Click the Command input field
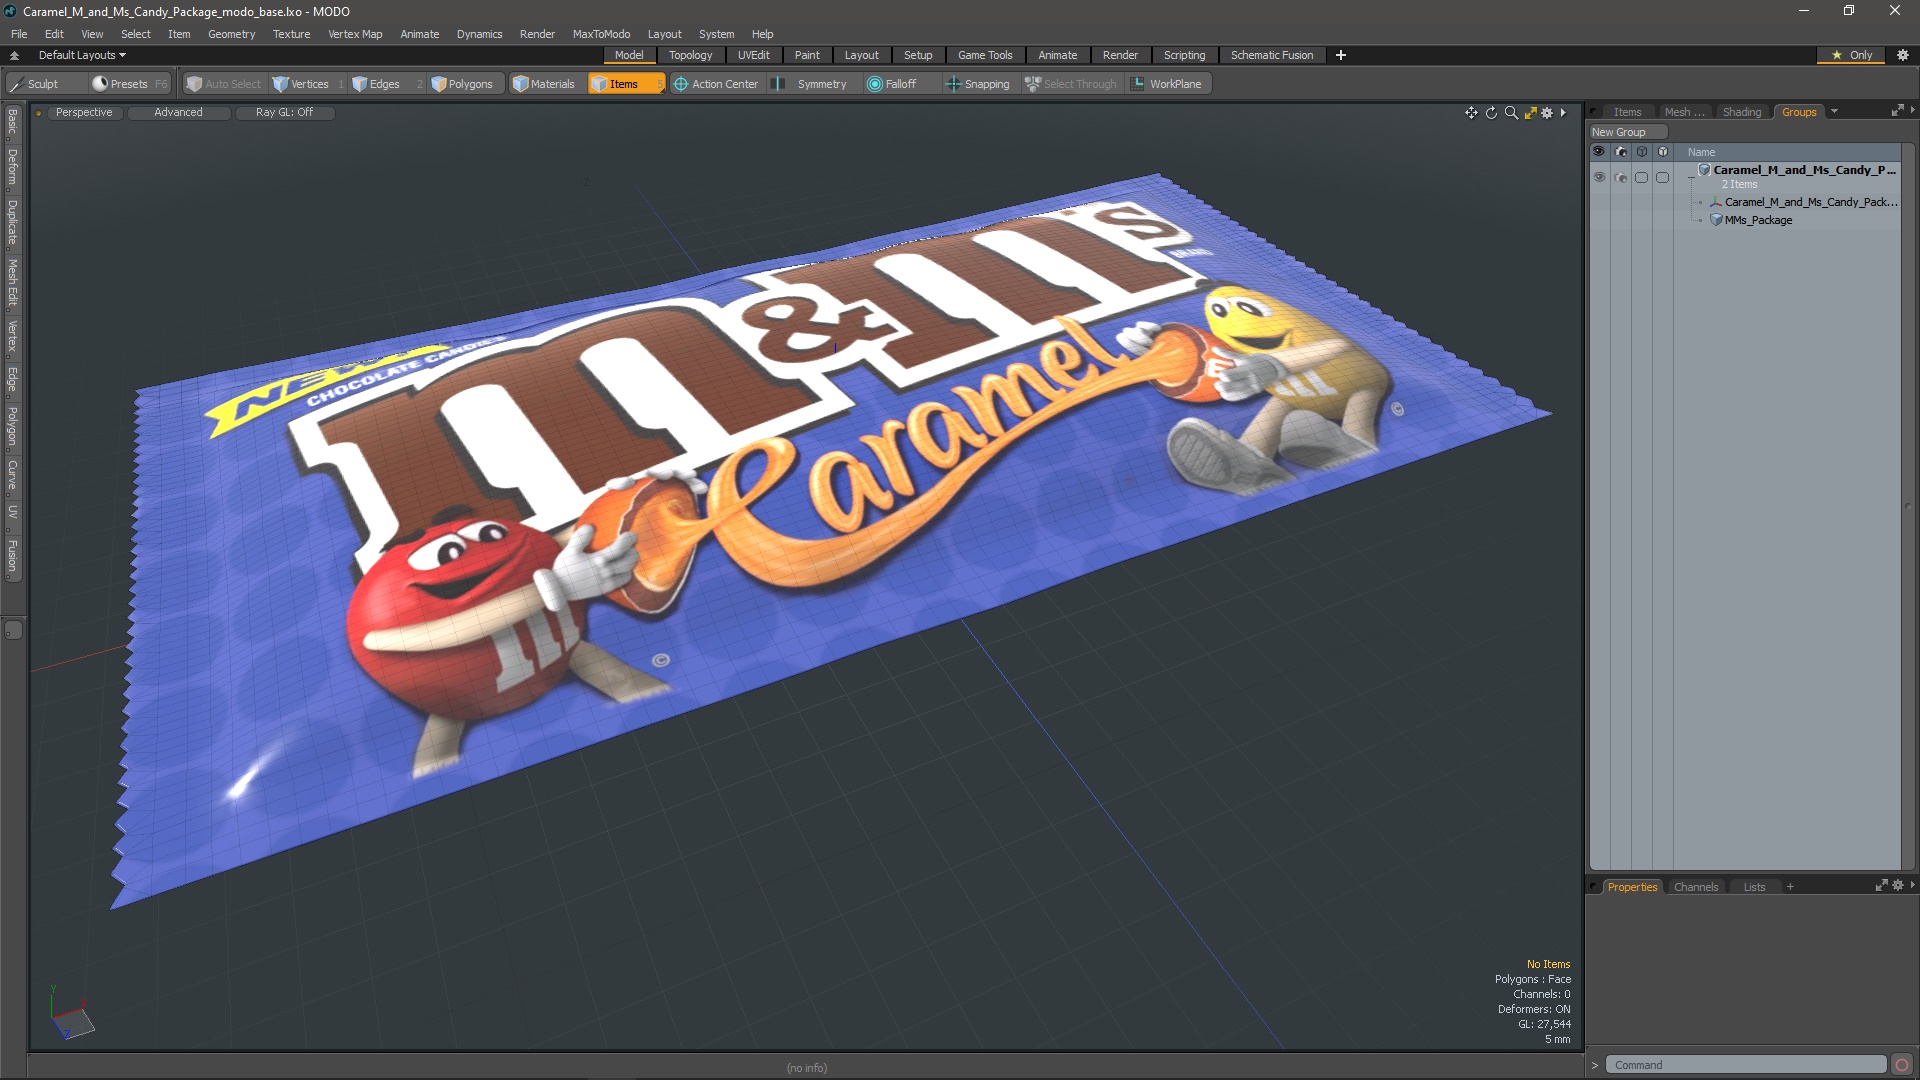Image resolution: width=1920 pixels, height=1080 pixels. [1745, 1065]
